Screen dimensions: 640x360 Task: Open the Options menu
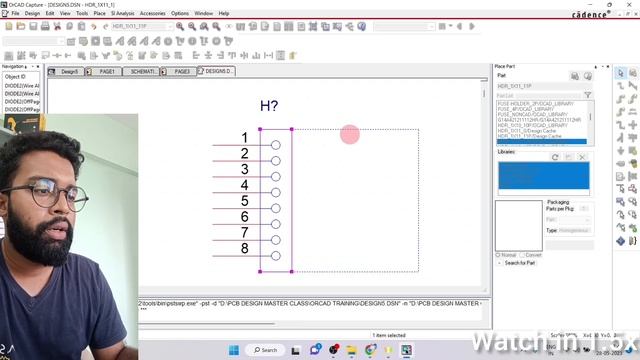click(x=180, y=13)
